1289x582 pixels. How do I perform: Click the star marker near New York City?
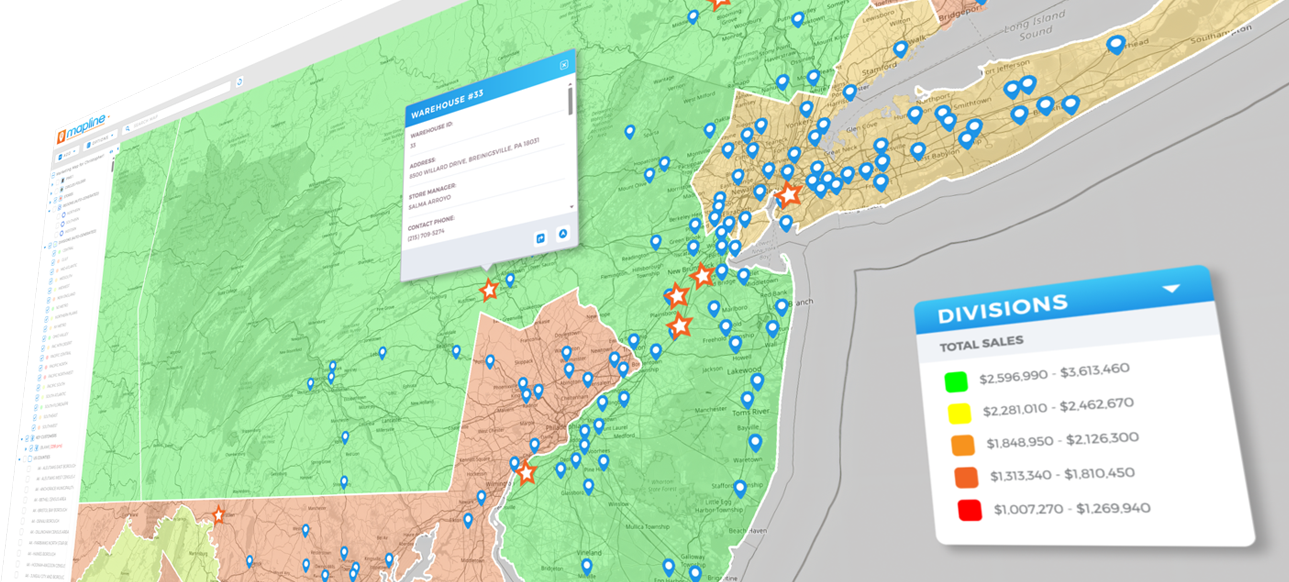pyautogui.click(x=789, y=194)
